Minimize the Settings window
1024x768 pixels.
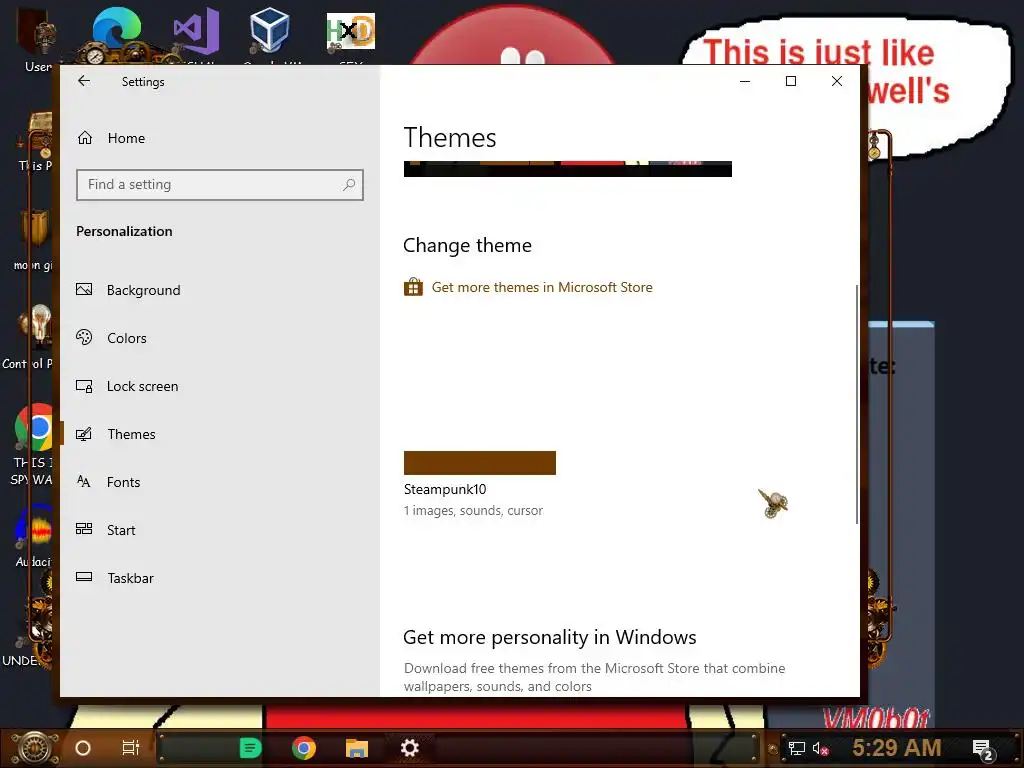coord(745,81)
